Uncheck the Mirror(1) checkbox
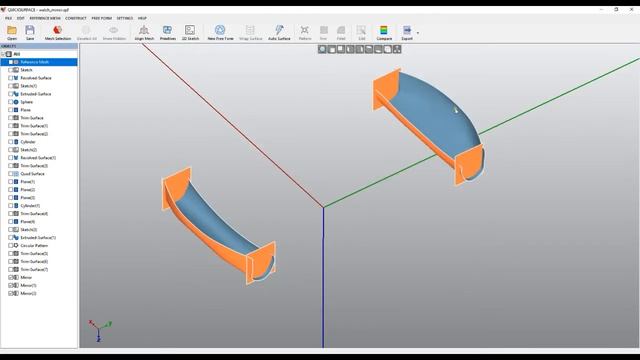 point(11,286)
